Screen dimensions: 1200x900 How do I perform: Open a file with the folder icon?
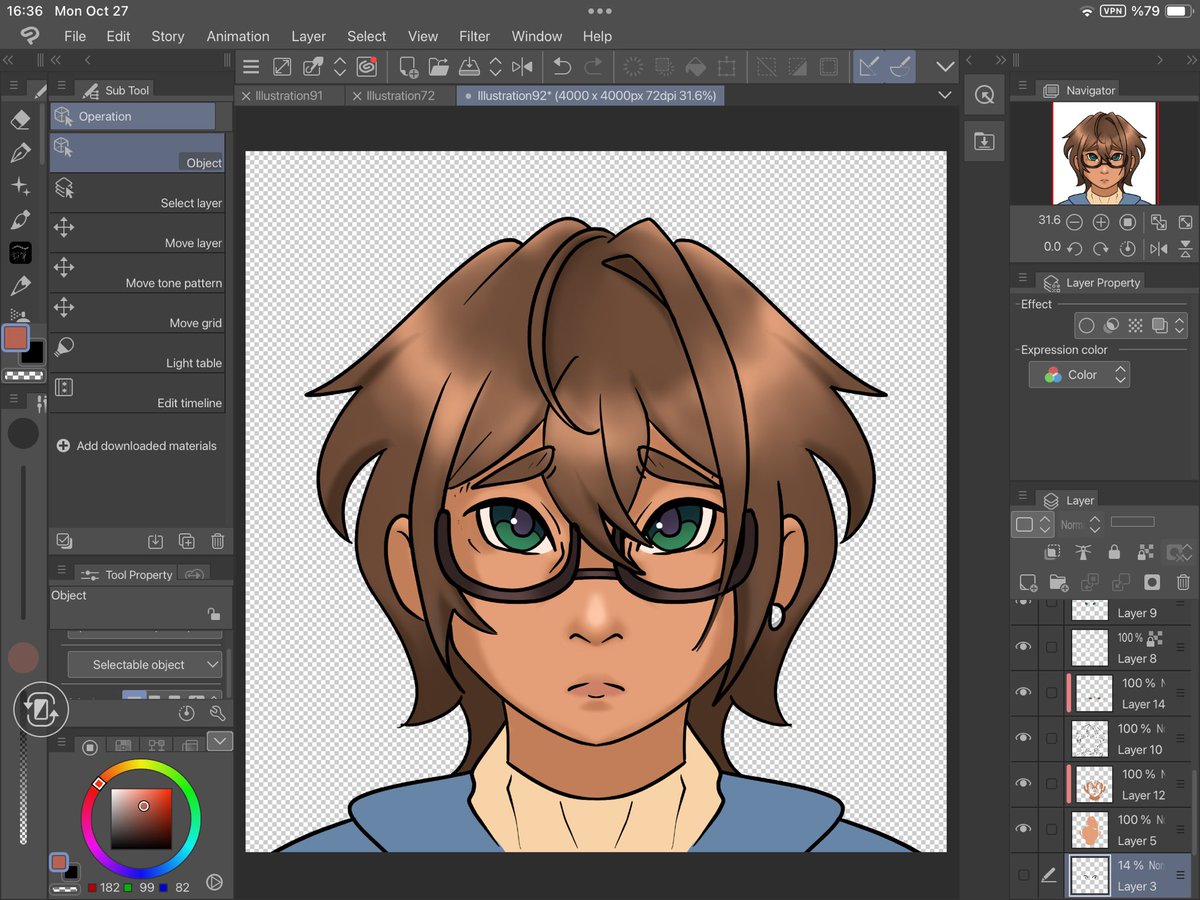tap(438, 67)
